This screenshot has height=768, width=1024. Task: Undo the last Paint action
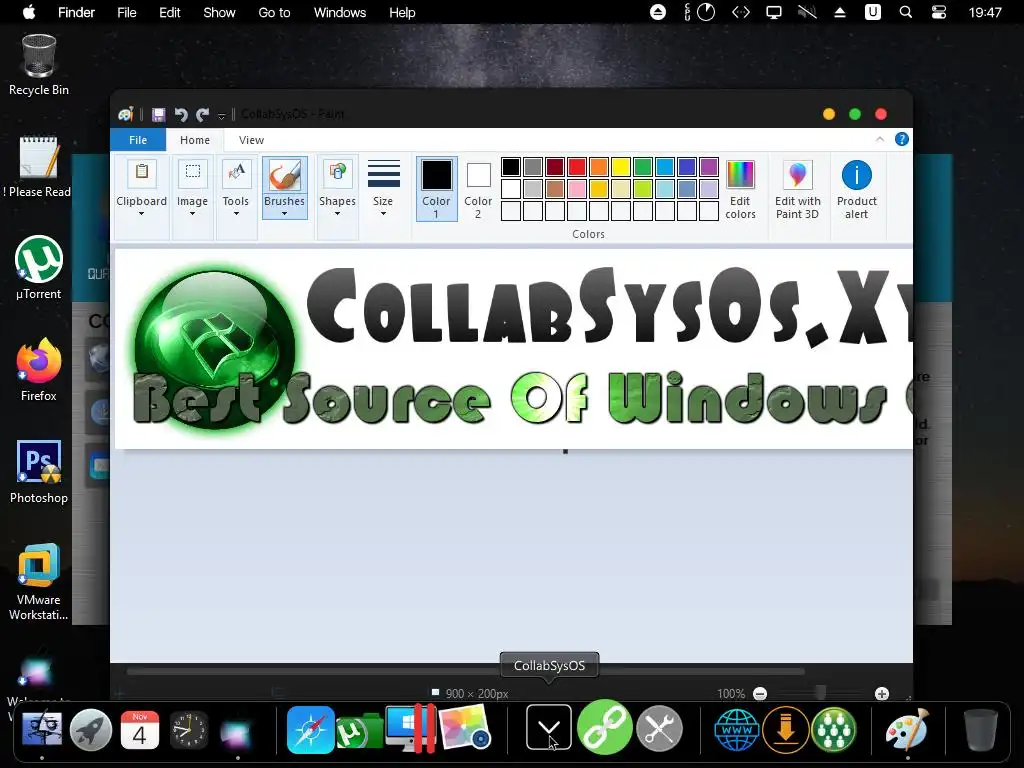tap(181, 115)
